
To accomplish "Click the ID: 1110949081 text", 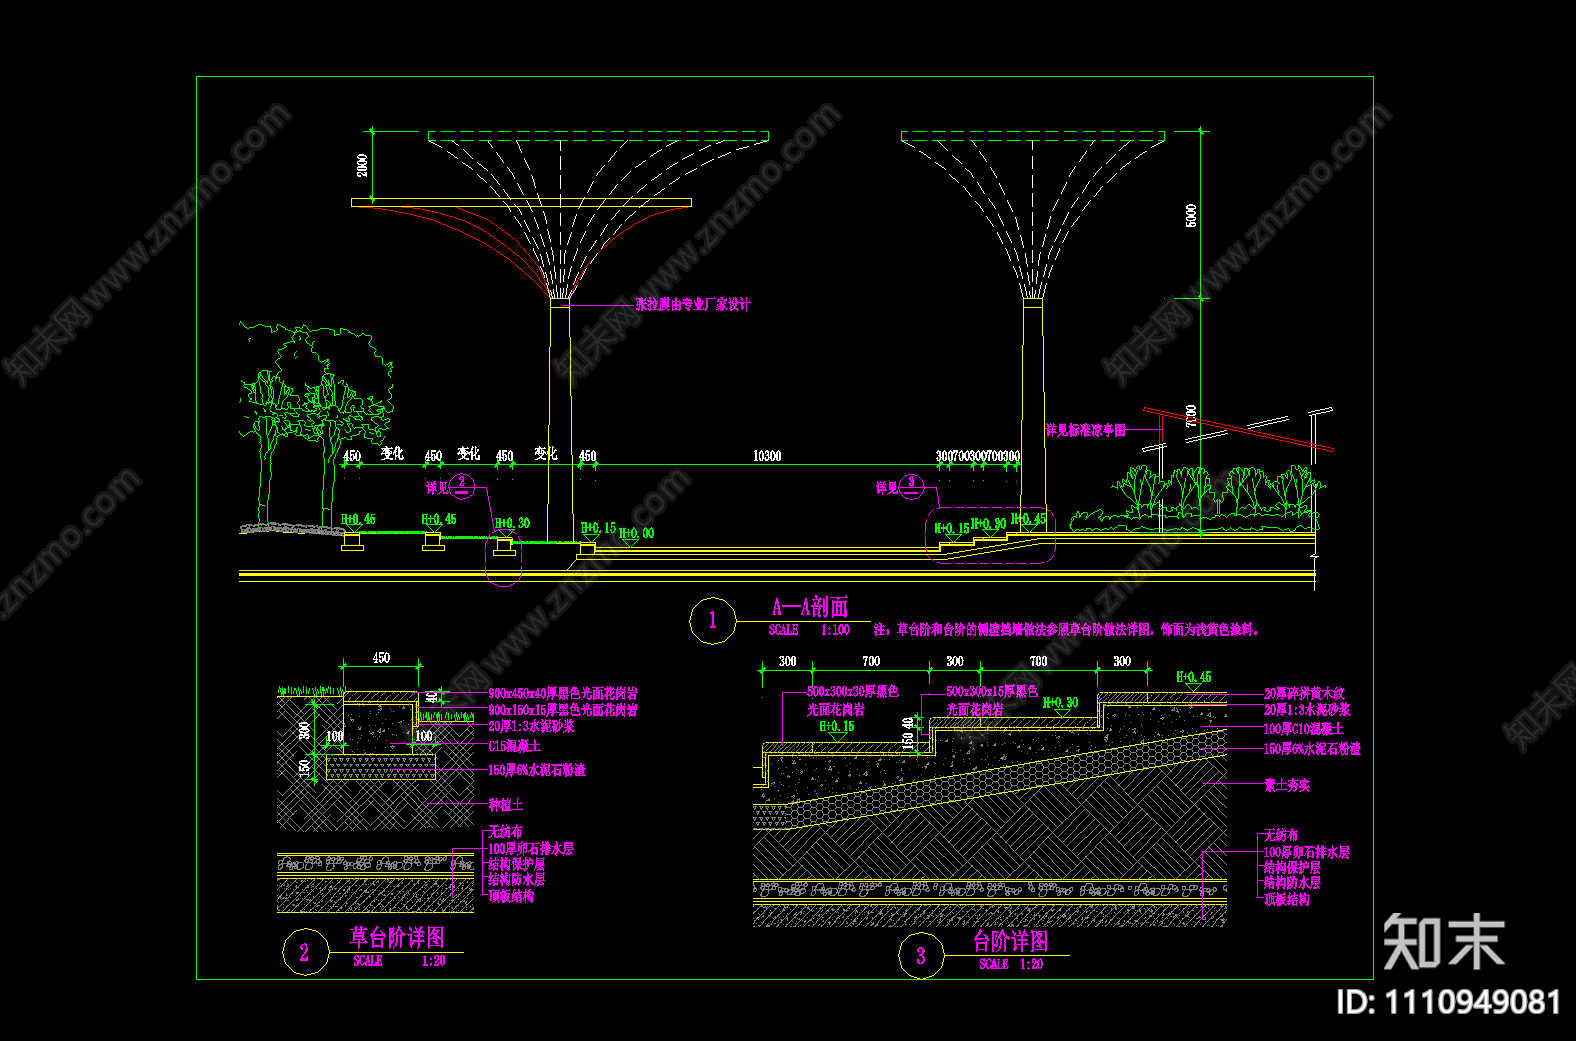I will click(x=1448, y=1002).
